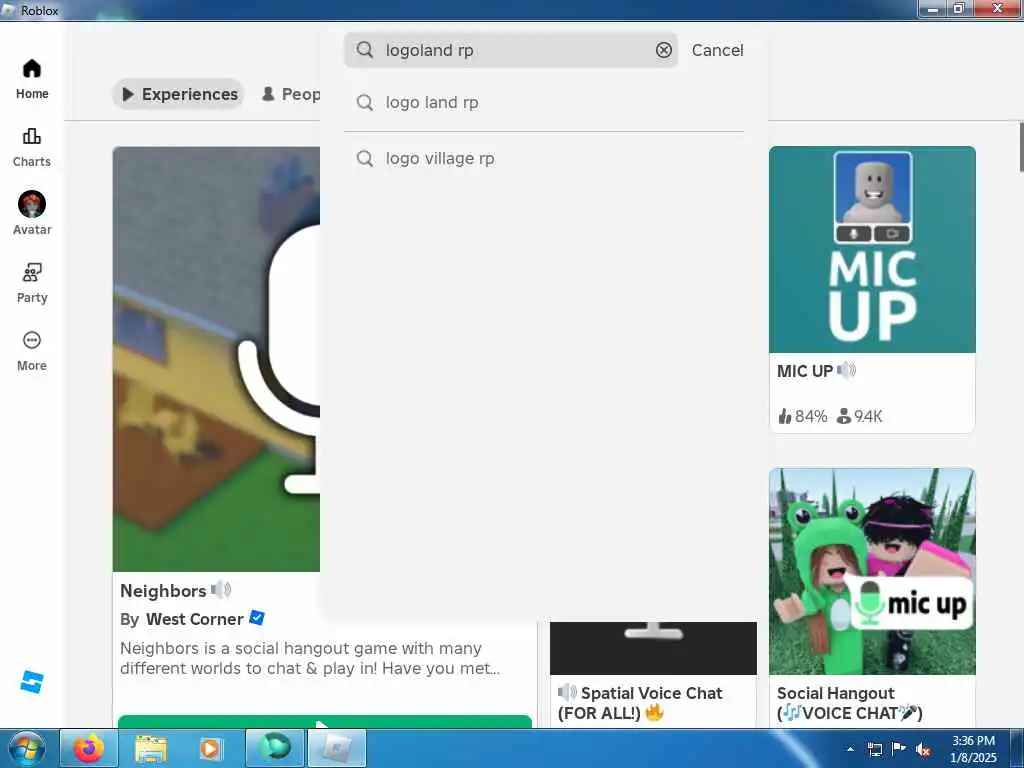
Task: Click the Spatial Voice Chat thumbnail image
Action: [x=653, y=648]
